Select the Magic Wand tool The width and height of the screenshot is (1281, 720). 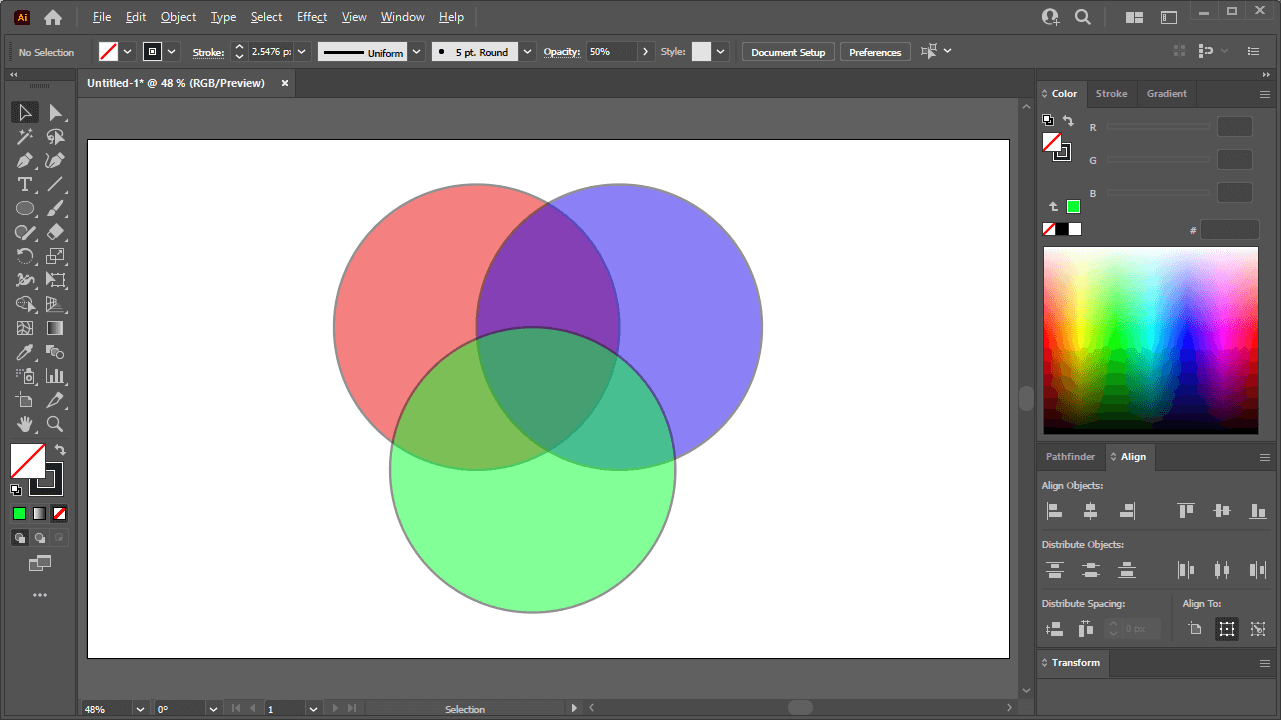coord(25,136)
